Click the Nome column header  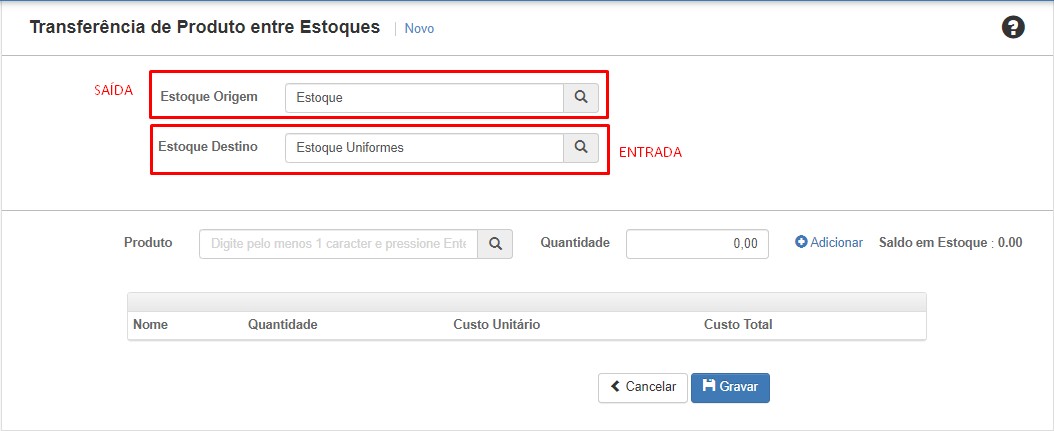[151, 325]
